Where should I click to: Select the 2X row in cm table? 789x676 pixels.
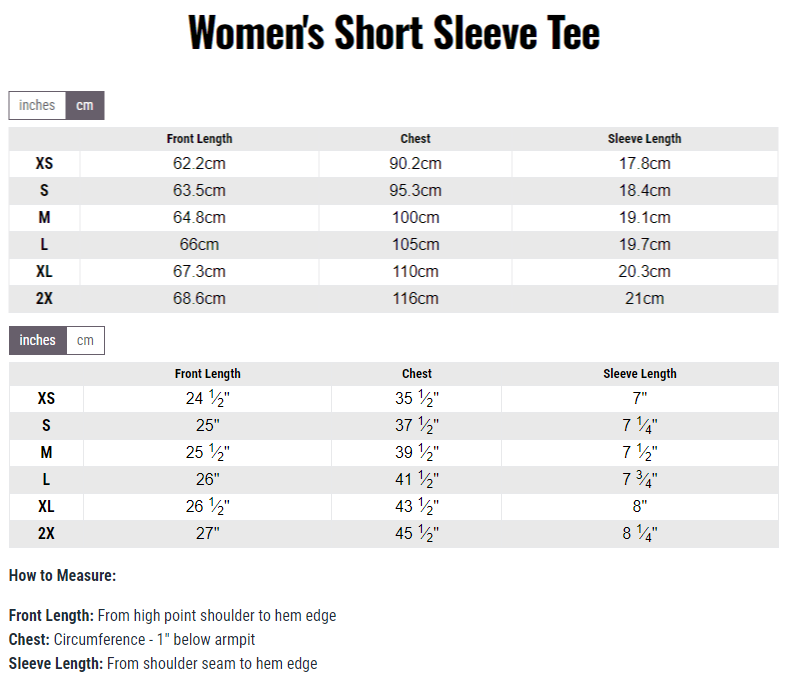click(393, 298)
